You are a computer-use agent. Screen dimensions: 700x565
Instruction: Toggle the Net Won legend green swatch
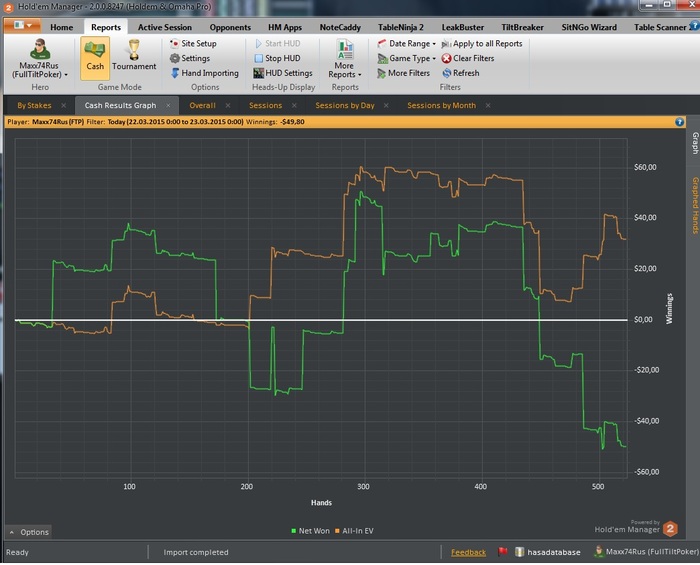point(293,531)
